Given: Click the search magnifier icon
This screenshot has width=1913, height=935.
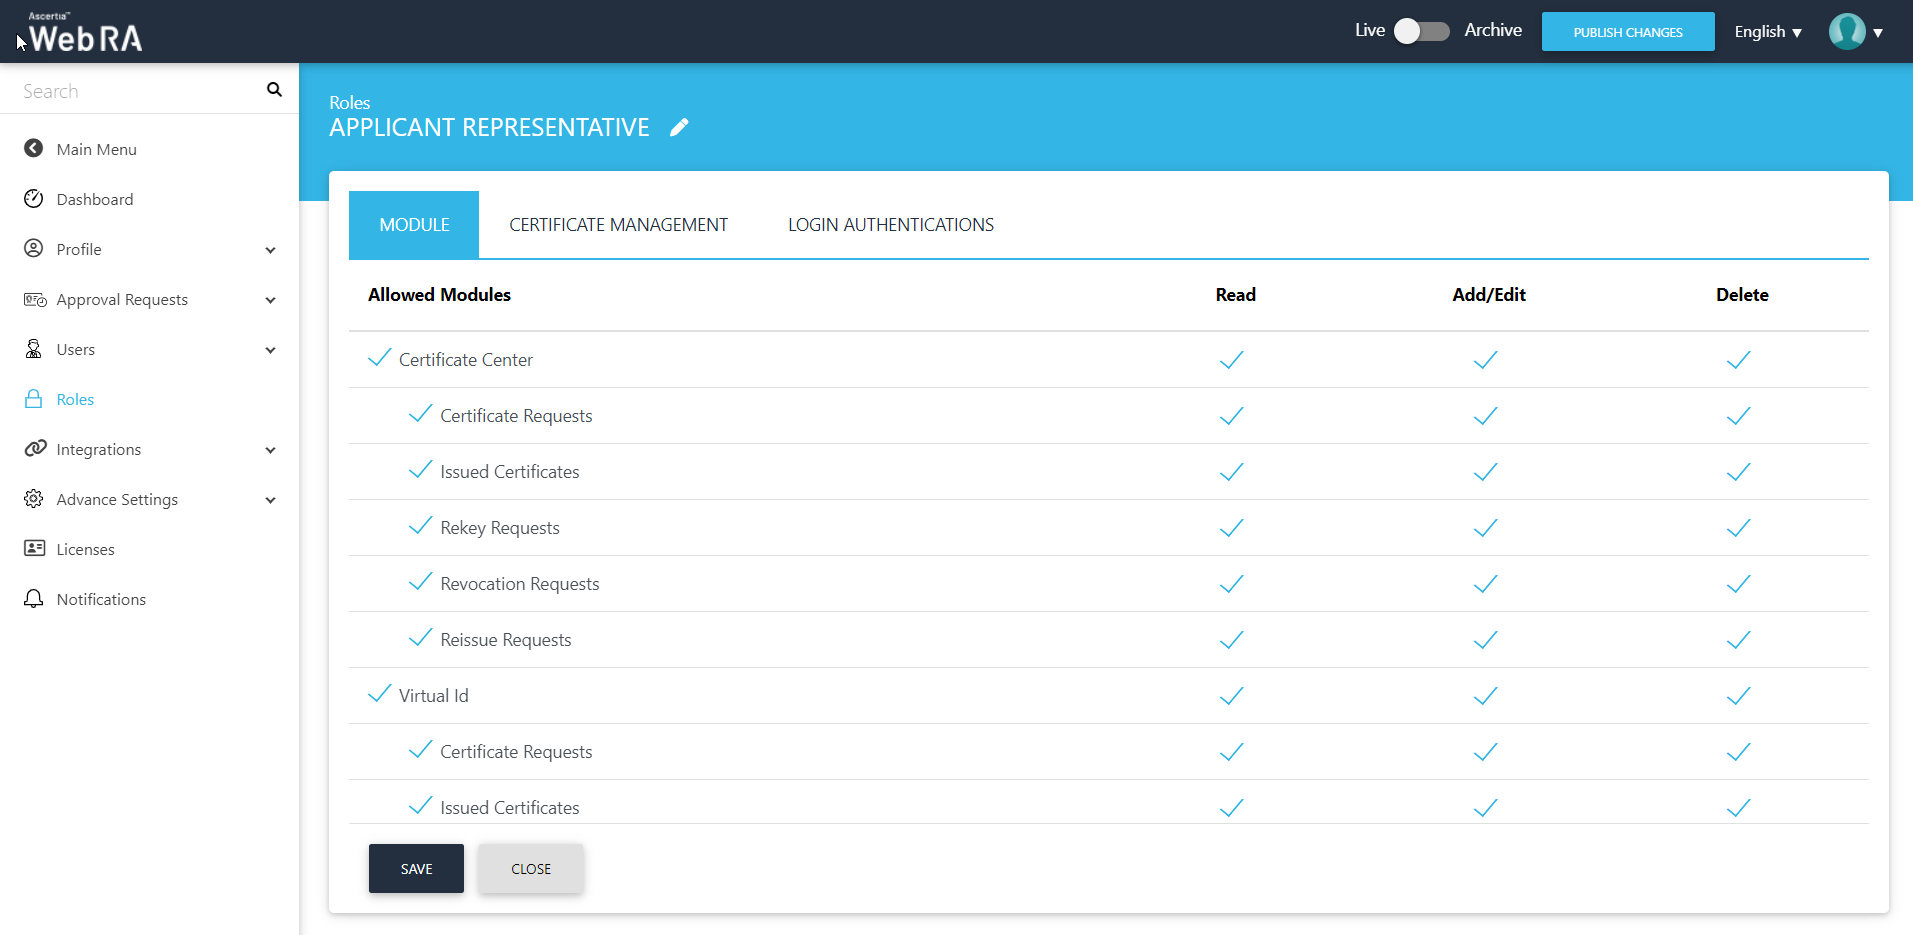Looking at the screenshot, I should (274, 90).
